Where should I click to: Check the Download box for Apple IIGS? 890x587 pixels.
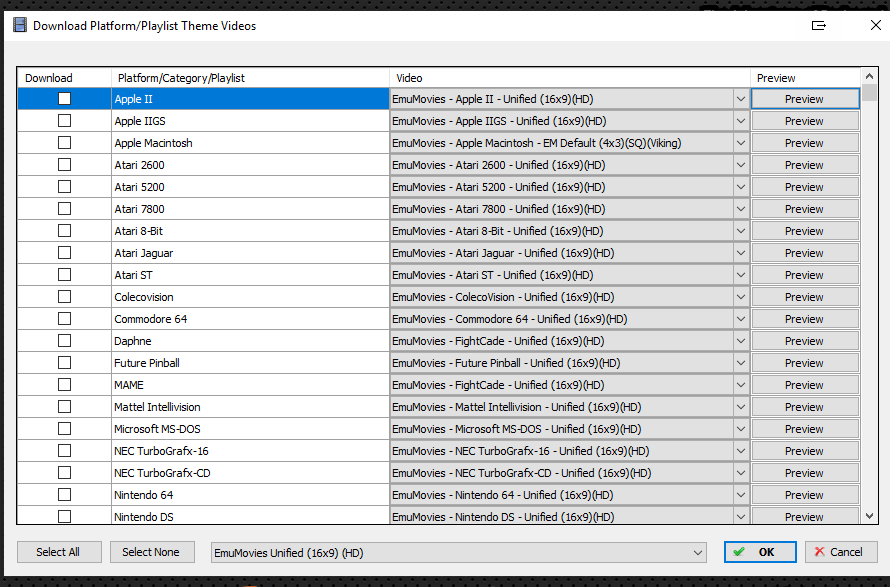click(x=65, y=121)
